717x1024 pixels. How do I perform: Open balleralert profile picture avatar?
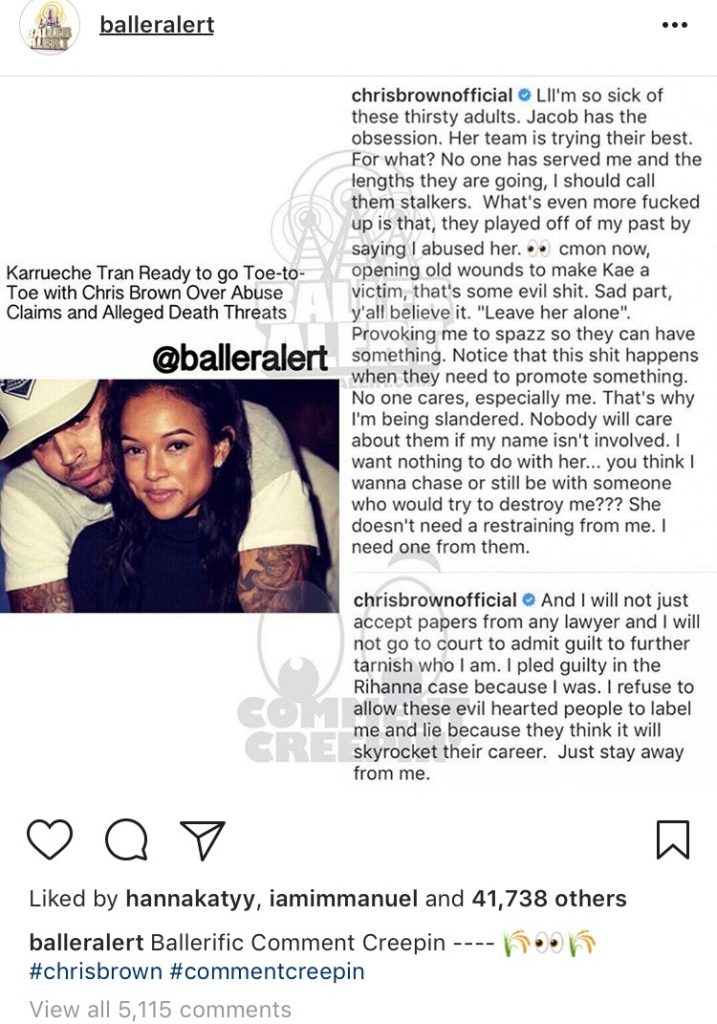pos(50,27)
